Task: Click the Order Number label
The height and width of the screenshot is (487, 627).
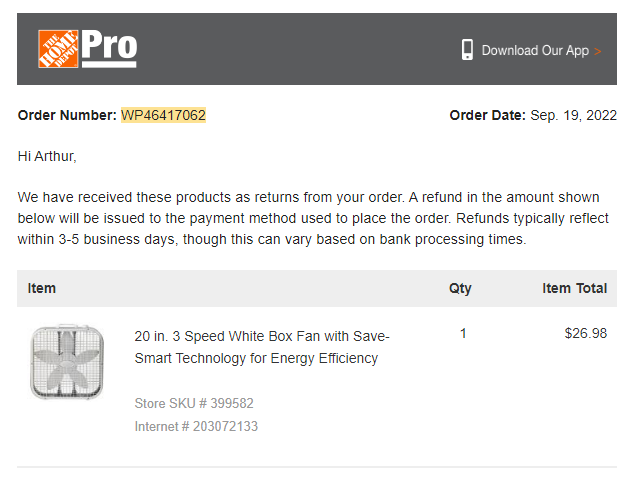Action: 67,115
